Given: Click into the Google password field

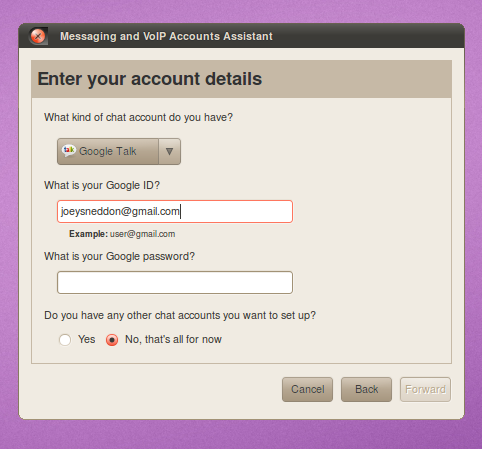Looking at the screenshot, I should tap(175, 282).
